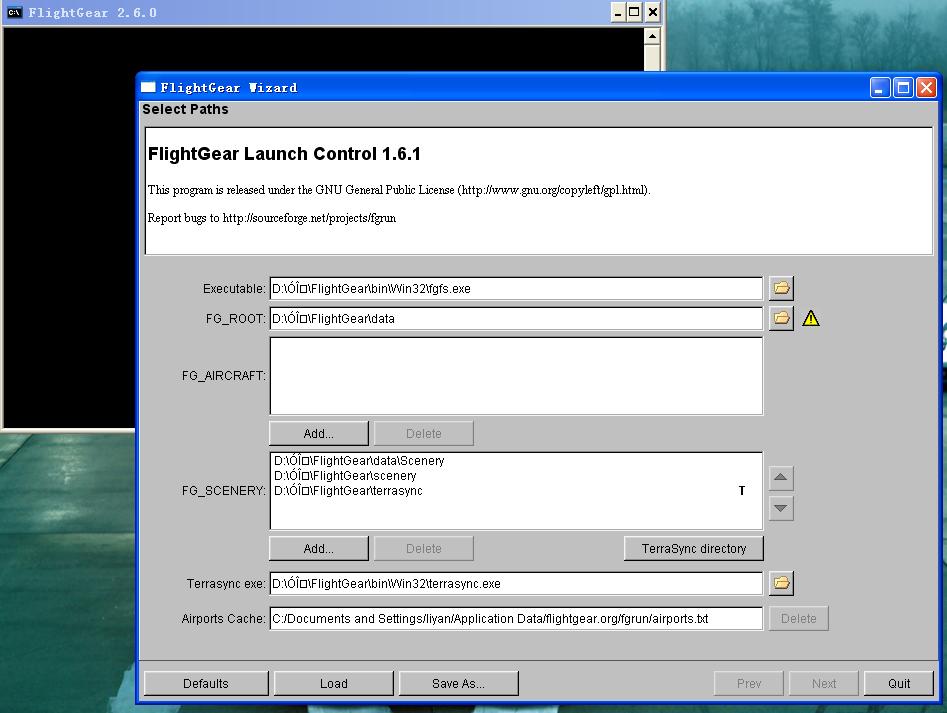Minimize the FlightGear 2.6.0 console window

point(617,12)
